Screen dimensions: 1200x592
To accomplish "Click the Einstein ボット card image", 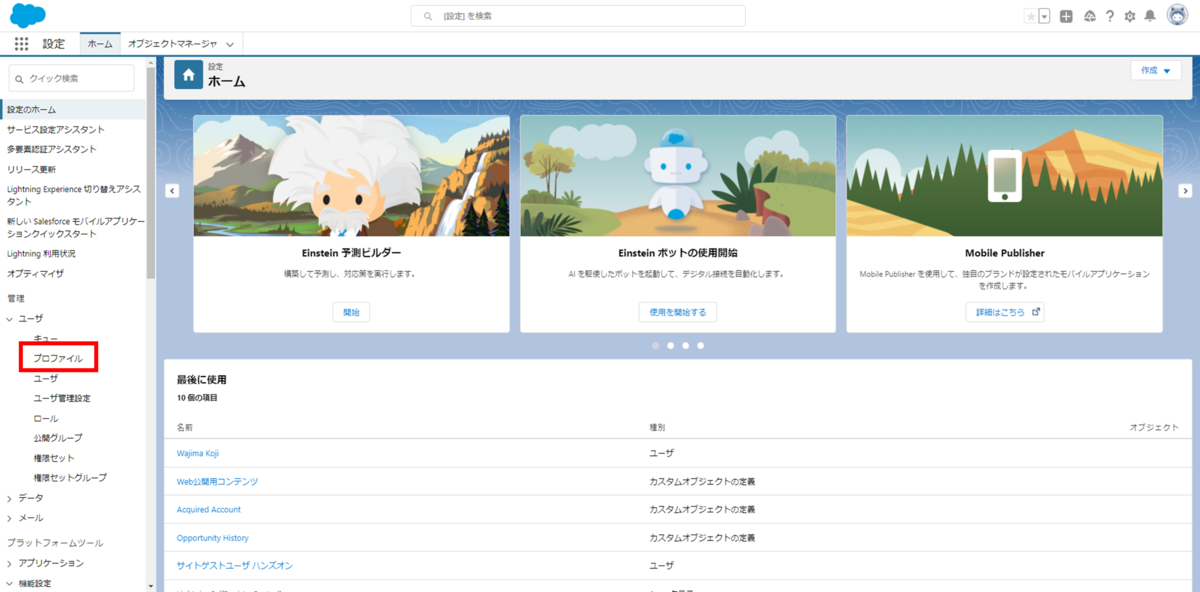I will point(678,175).
